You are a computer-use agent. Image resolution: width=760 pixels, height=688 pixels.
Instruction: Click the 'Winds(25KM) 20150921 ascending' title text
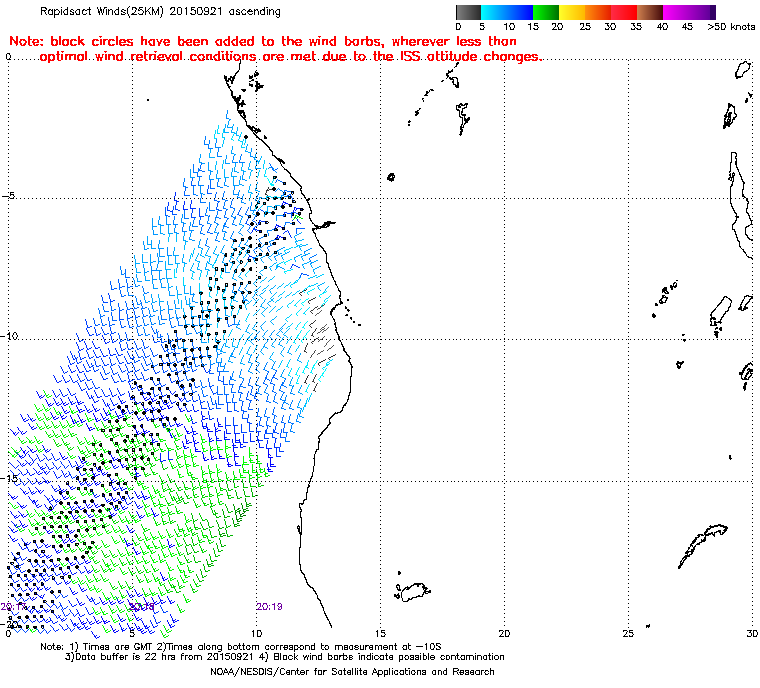[187, 12]
